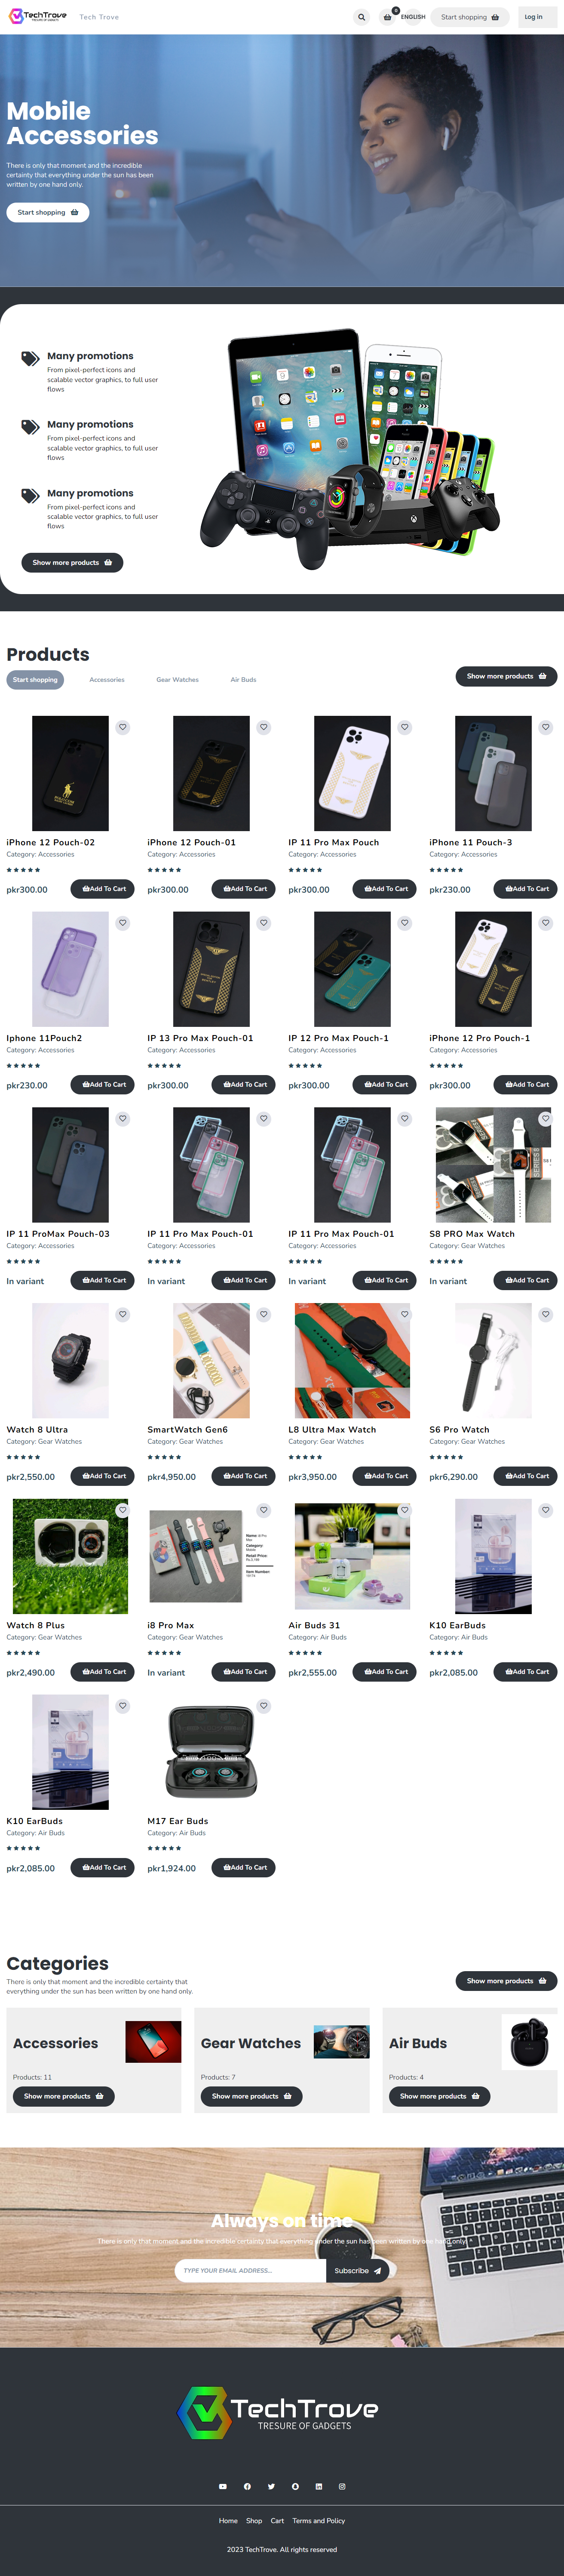Open the Terms and Policy footer link

319,2521
